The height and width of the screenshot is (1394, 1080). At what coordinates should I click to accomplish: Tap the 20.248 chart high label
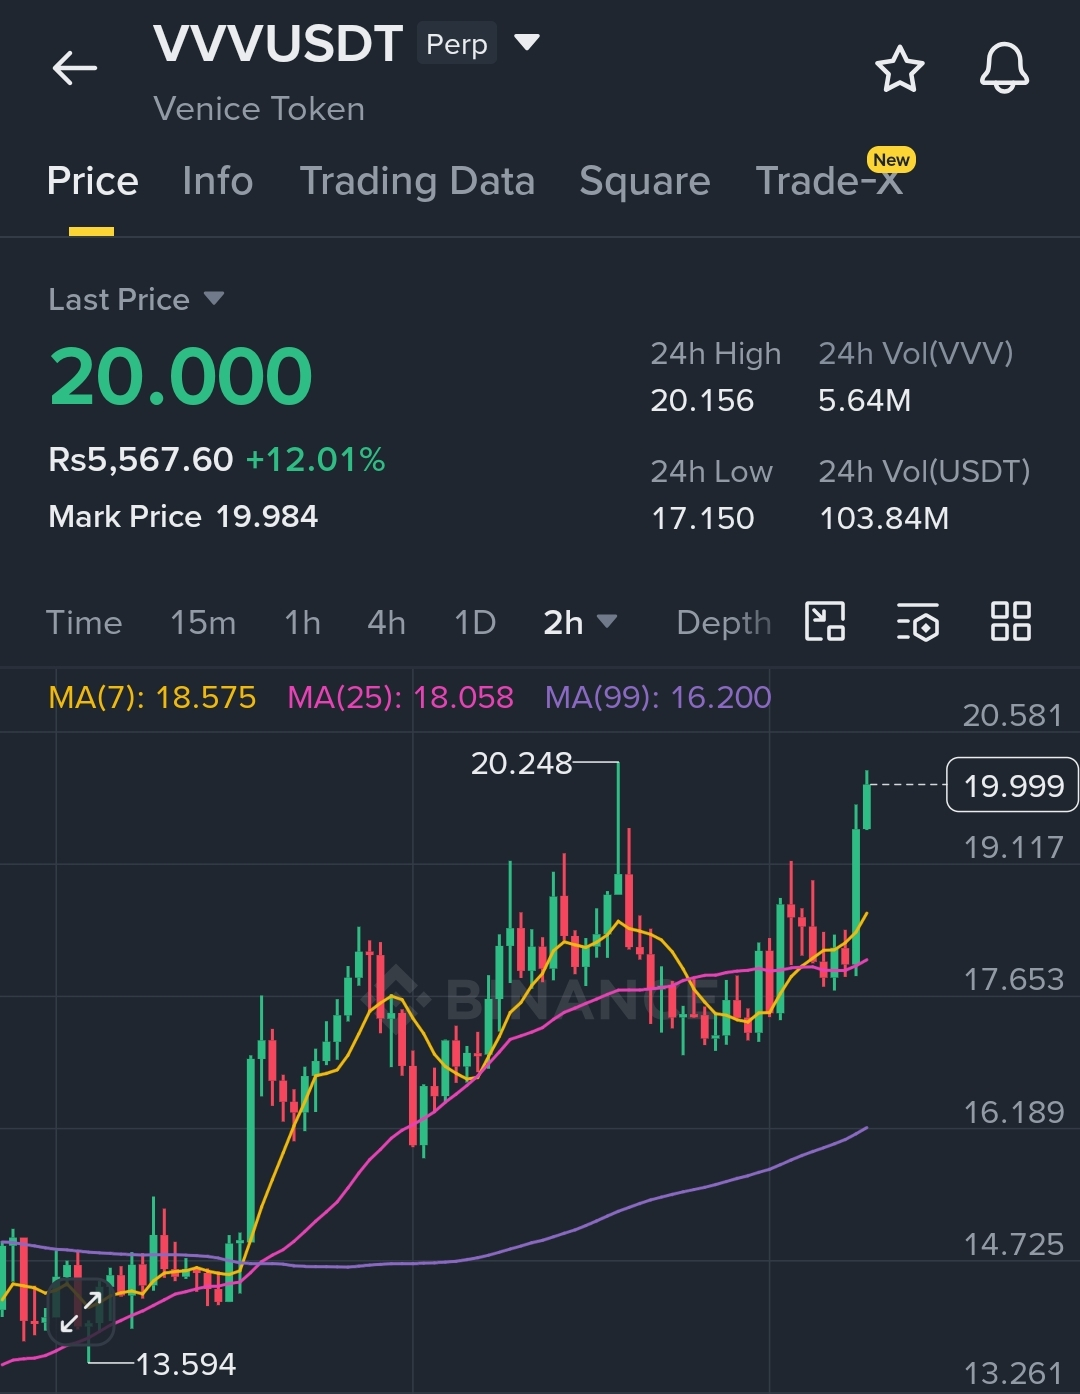[521, 764]
